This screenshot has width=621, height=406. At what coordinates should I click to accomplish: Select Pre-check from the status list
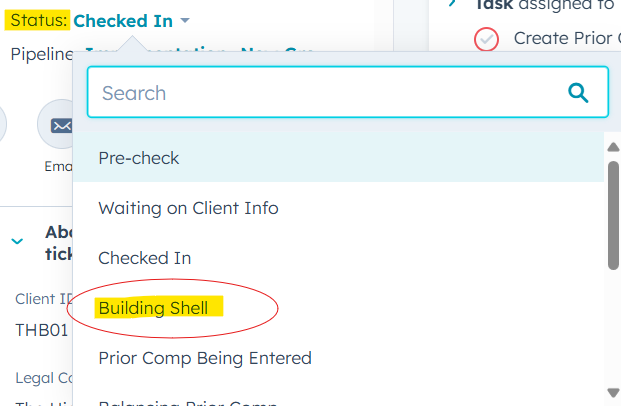(x=139, y=157)
